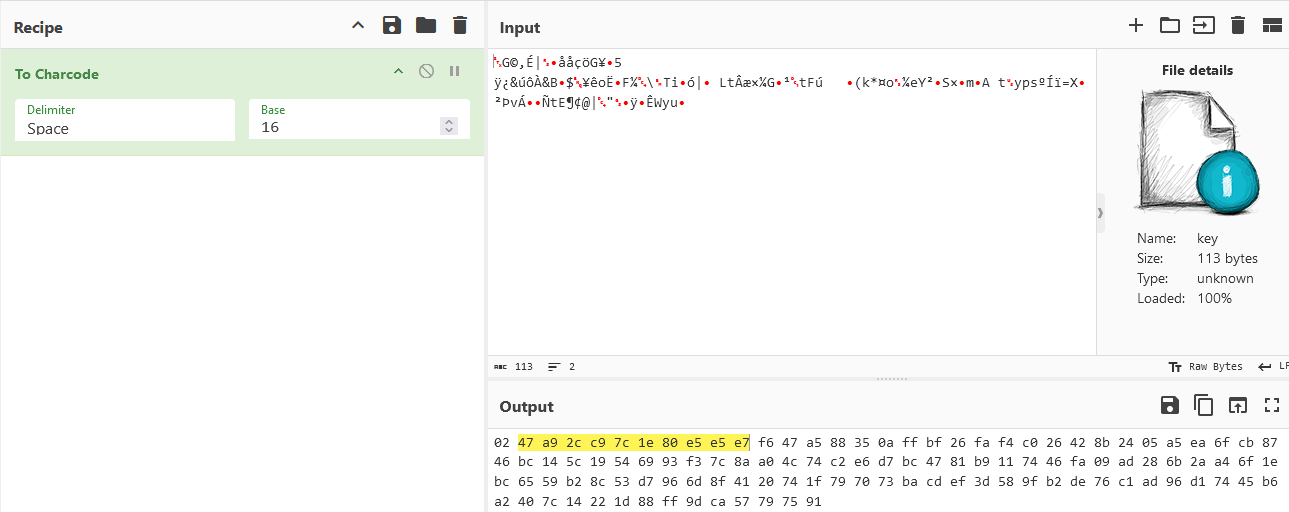Collapse the To Charcode operation
The image size is (1289, 512).
(x=398, y=71)
